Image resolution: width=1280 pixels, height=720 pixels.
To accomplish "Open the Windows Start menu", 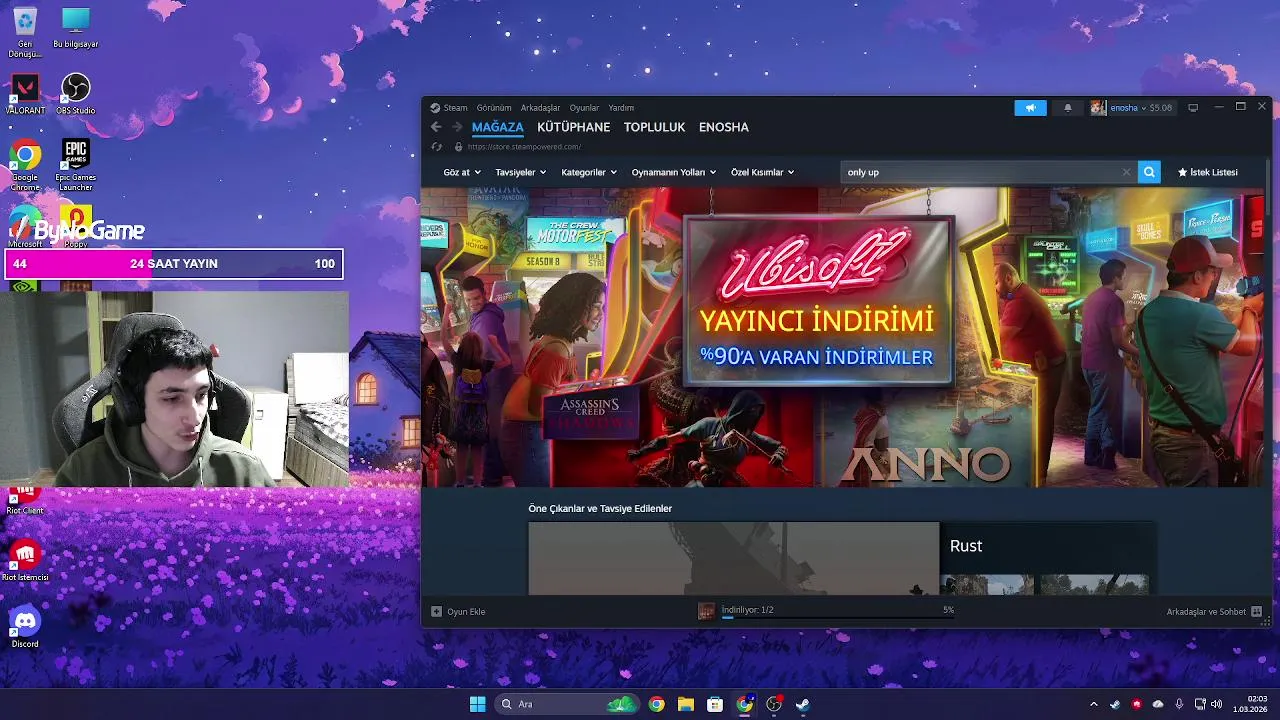I will pyautogui.click(x=477, y=704).
